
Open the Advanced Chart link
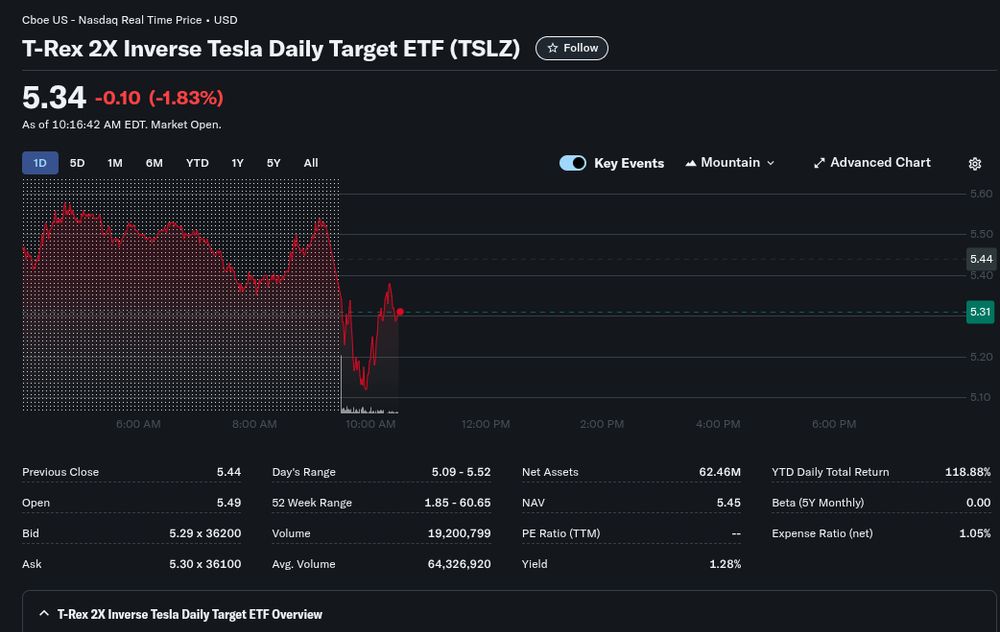872,163
